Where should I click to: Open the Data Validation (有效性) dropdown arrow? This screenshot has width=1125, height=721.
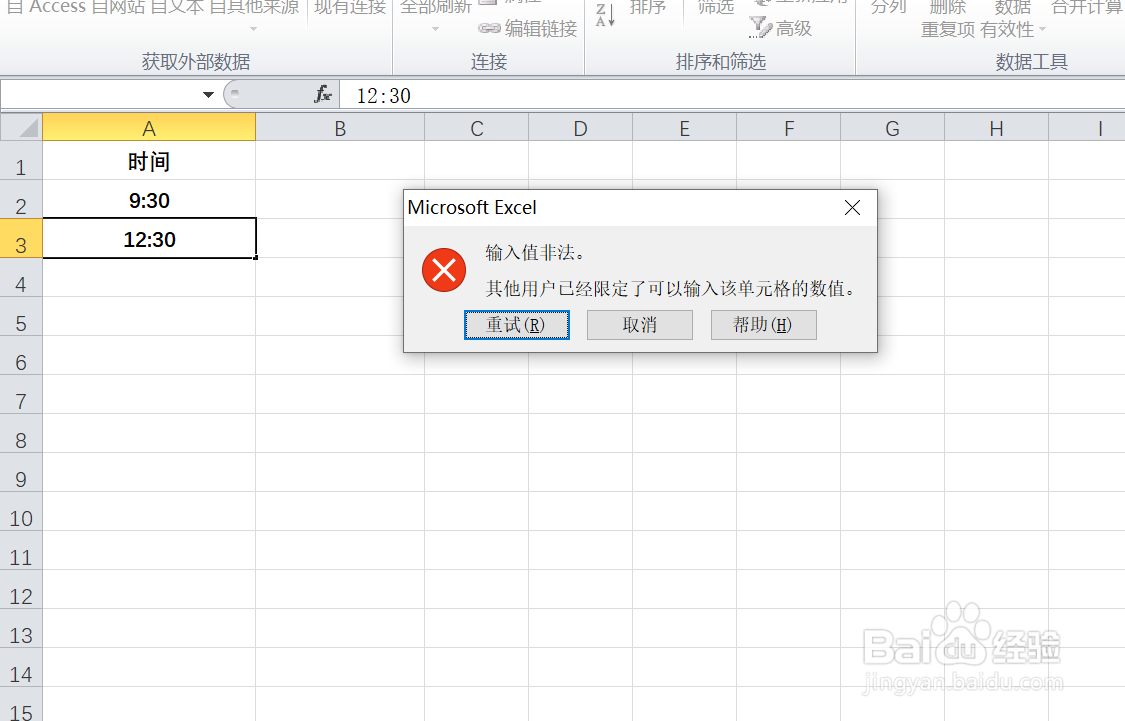tap(1042, 29)
